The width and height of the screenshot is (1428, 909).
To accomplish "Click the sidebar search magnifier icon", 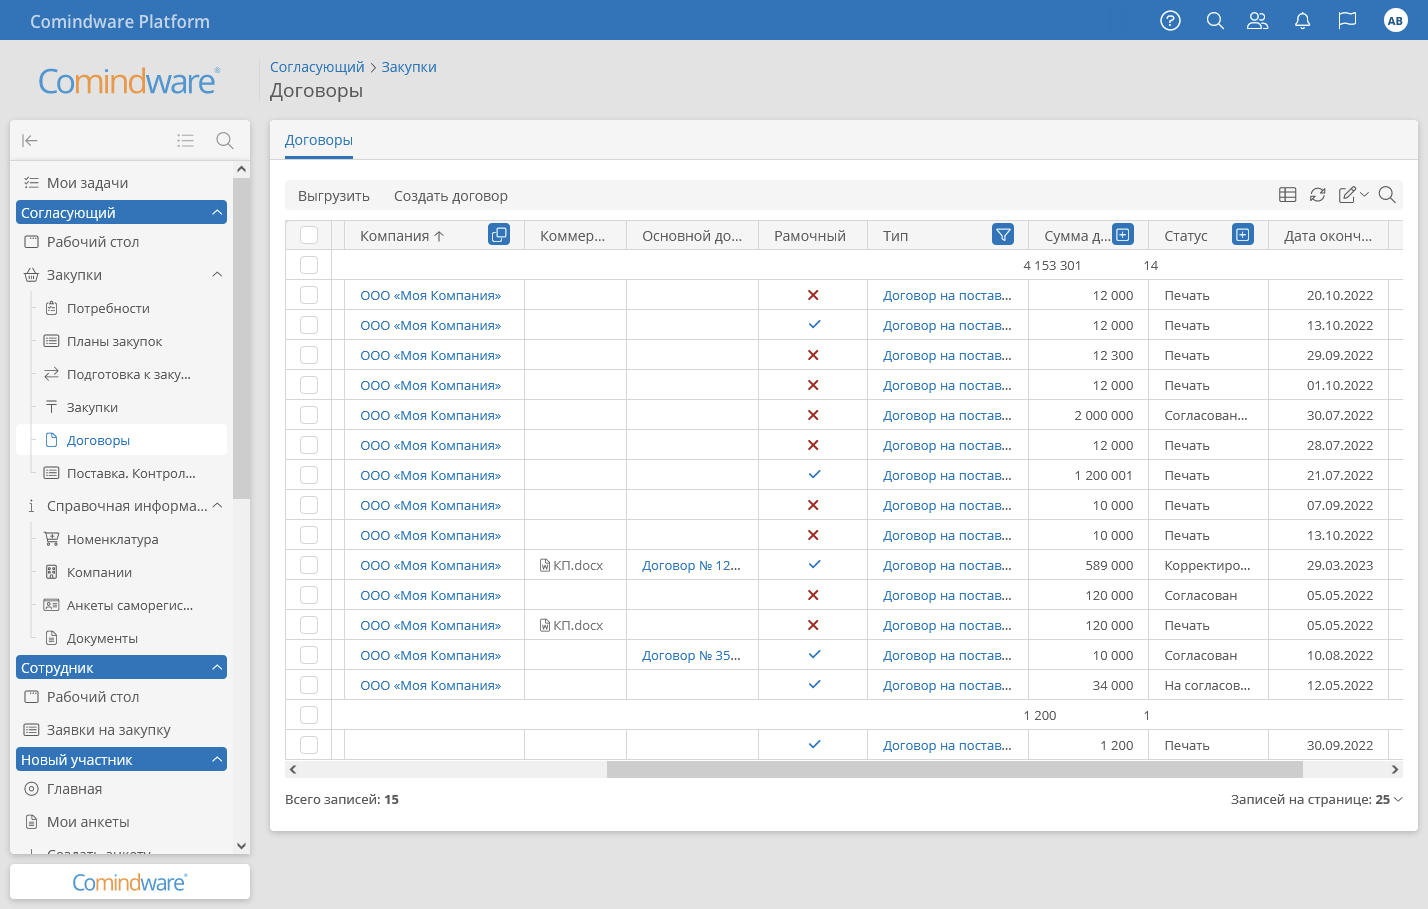I will click(x=225, y=140).
